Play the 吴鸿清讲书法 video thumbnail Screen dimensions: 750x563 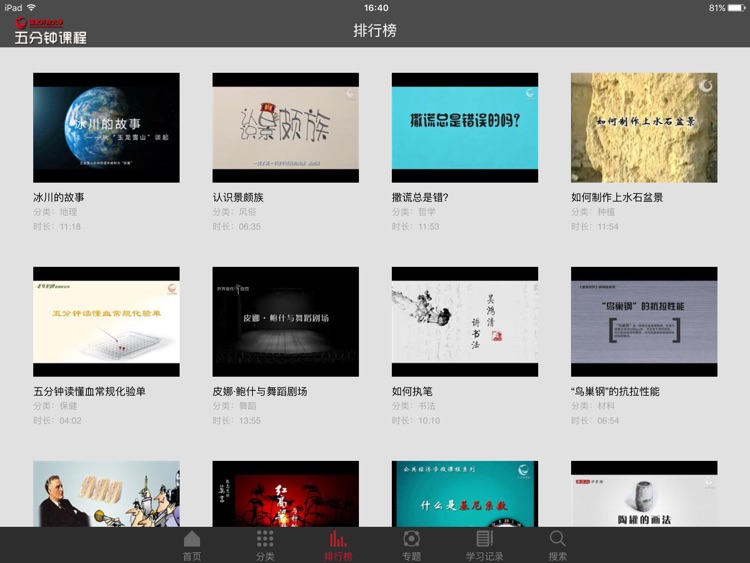tap(465, 322)
